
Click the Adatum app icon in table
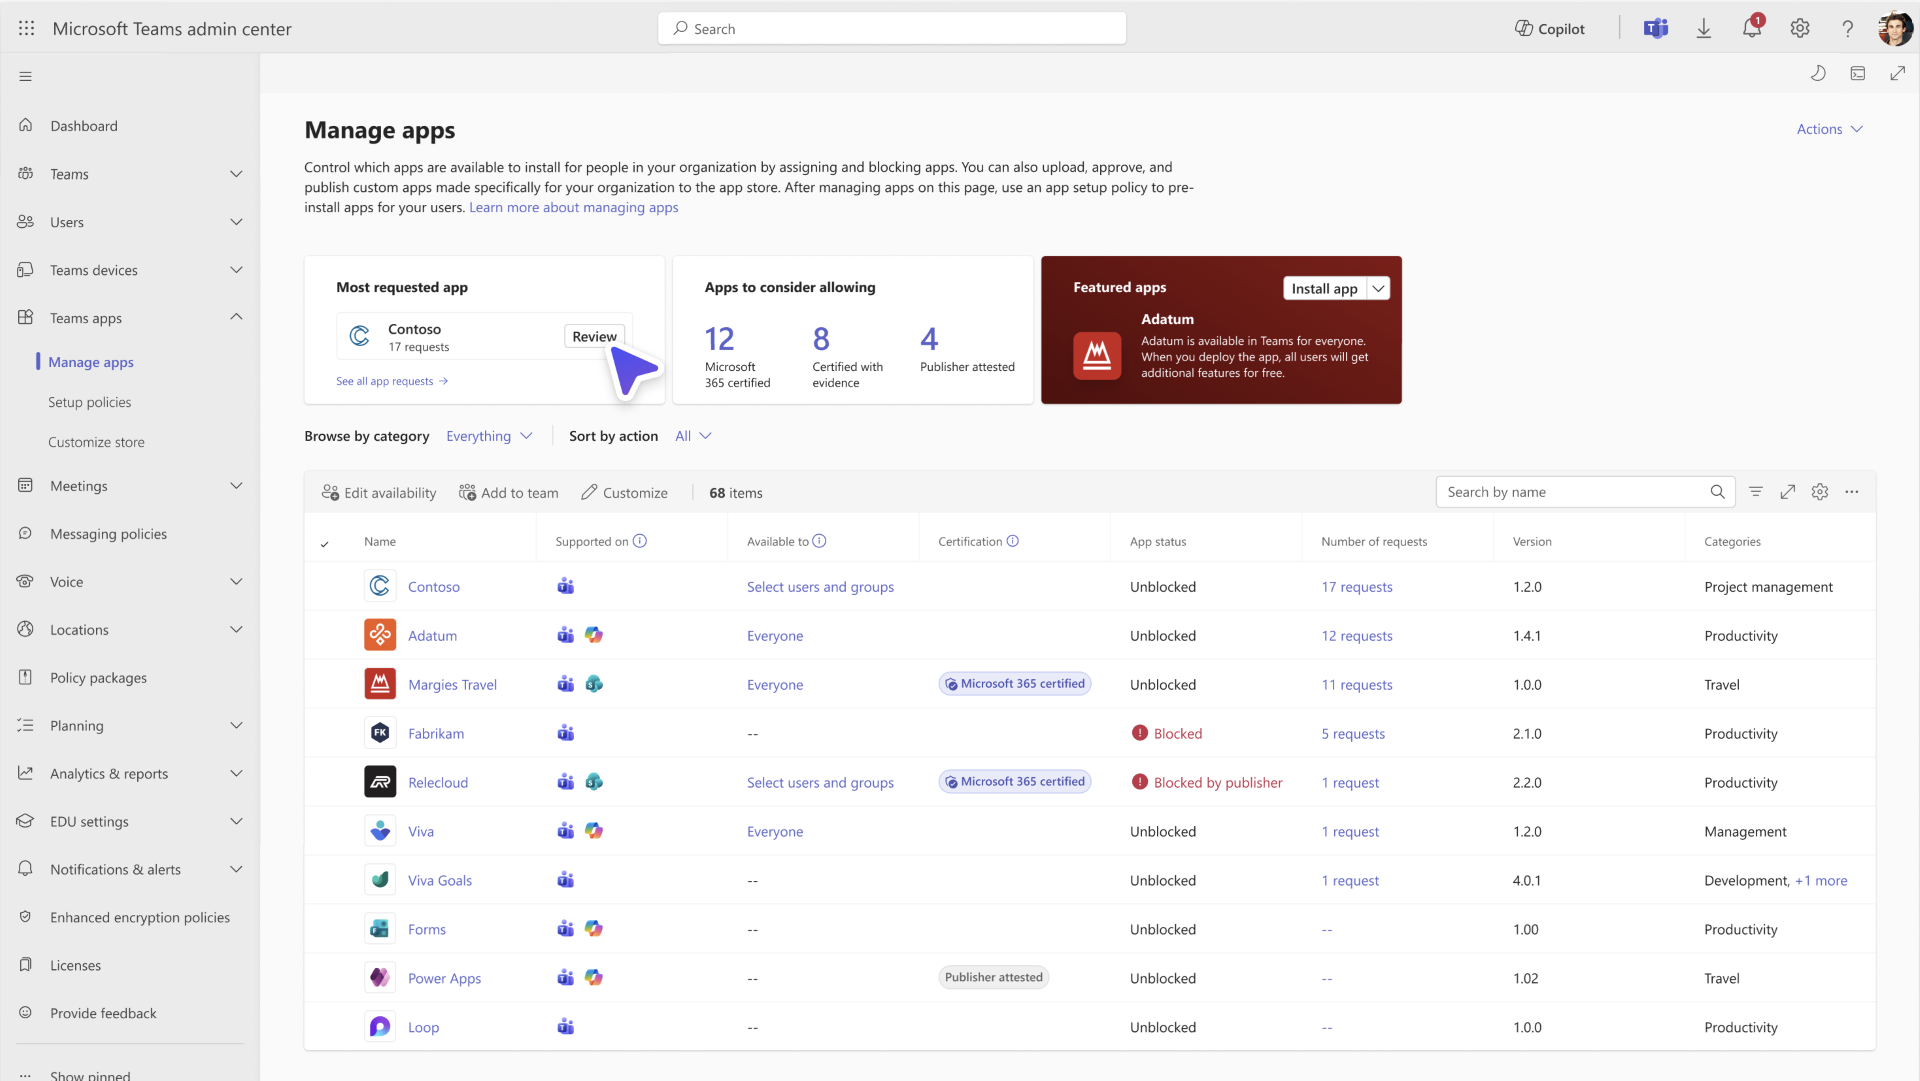380,635
